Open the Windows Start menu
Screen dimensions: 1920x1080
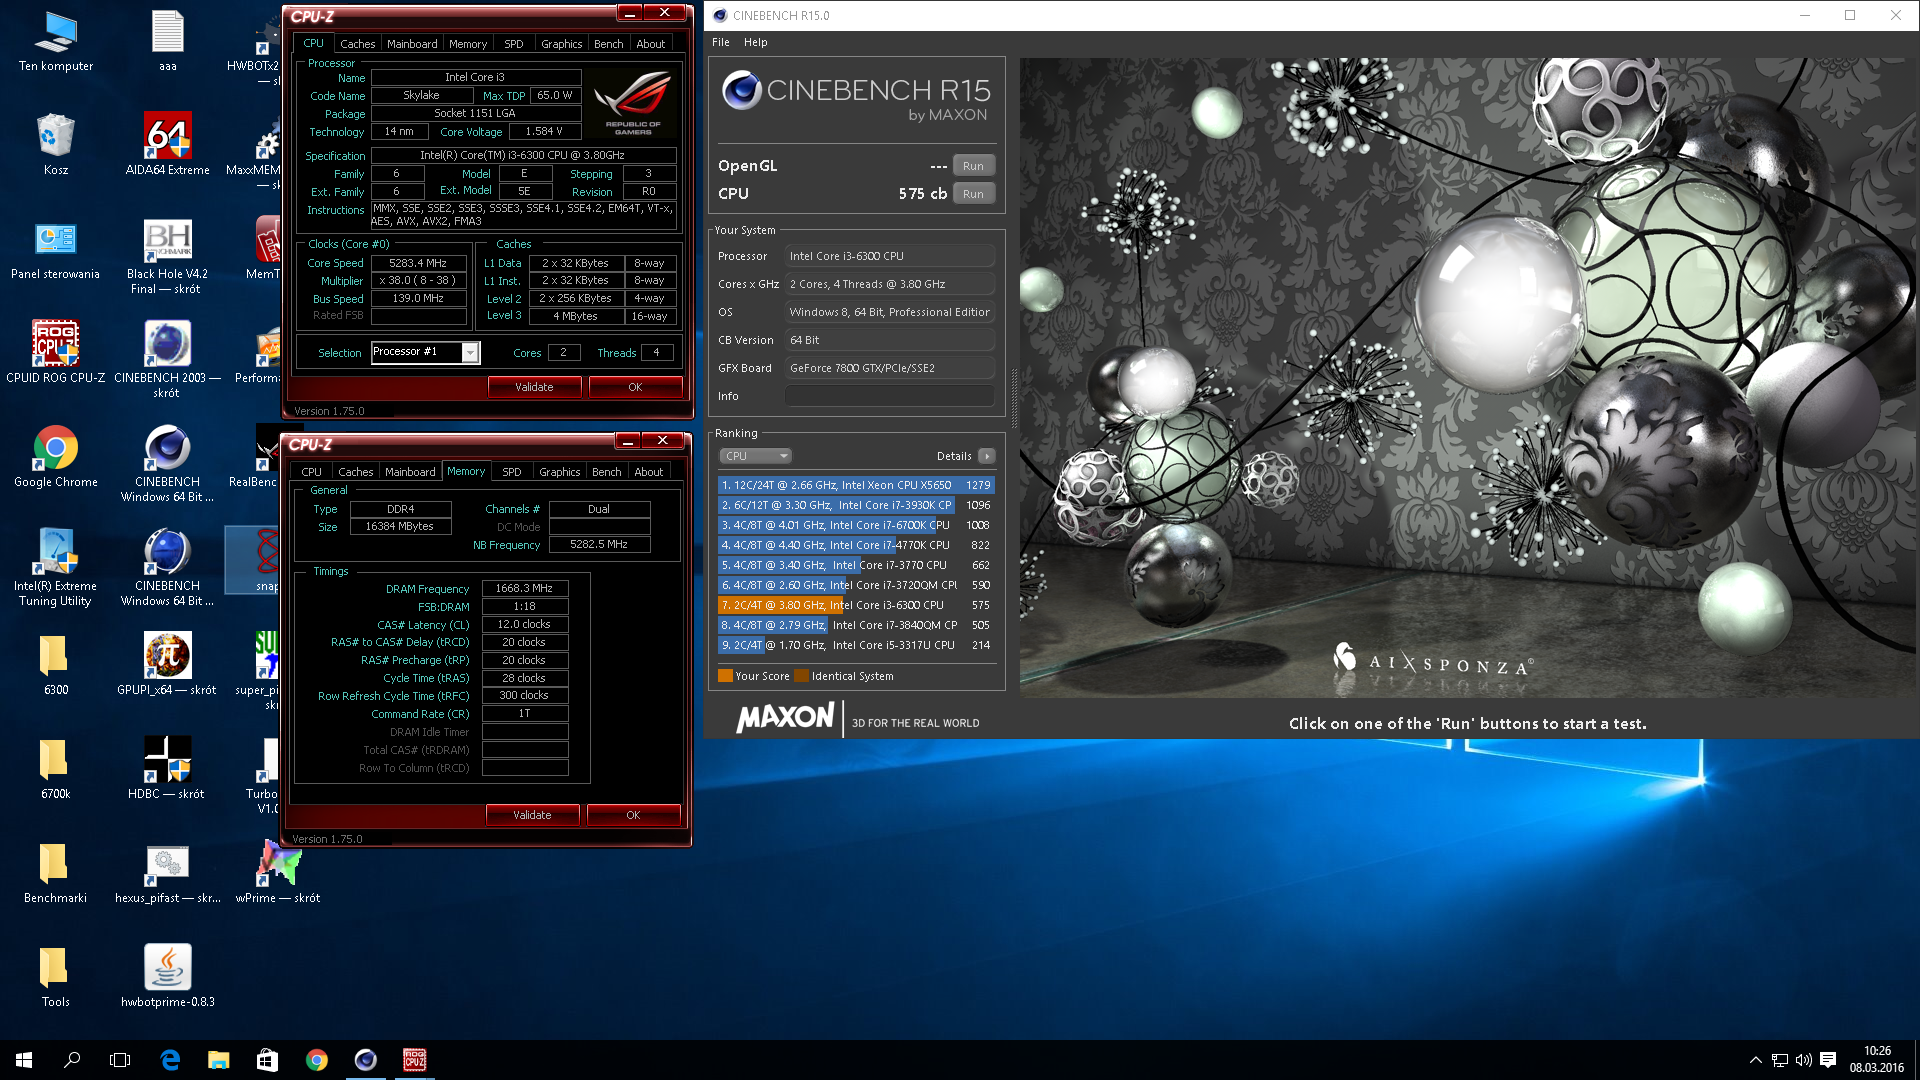[x=24, y=1060]
